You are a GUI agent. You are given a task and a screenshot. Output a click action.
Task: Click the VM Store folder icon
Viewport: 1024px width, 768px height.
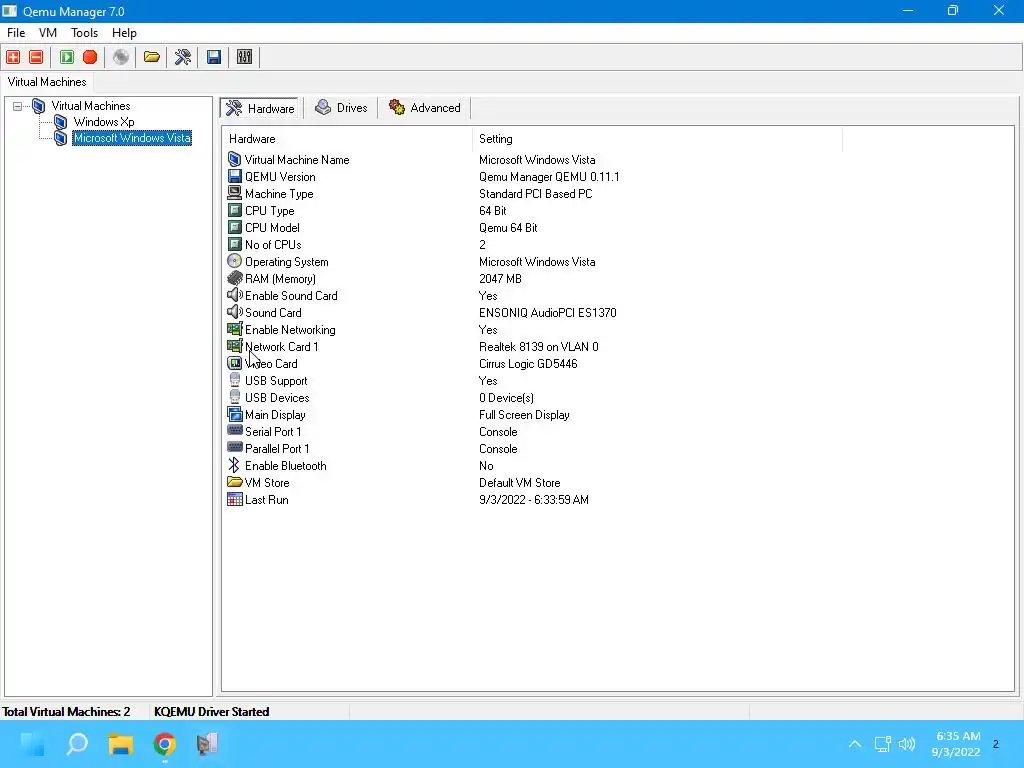click(234, 482)
